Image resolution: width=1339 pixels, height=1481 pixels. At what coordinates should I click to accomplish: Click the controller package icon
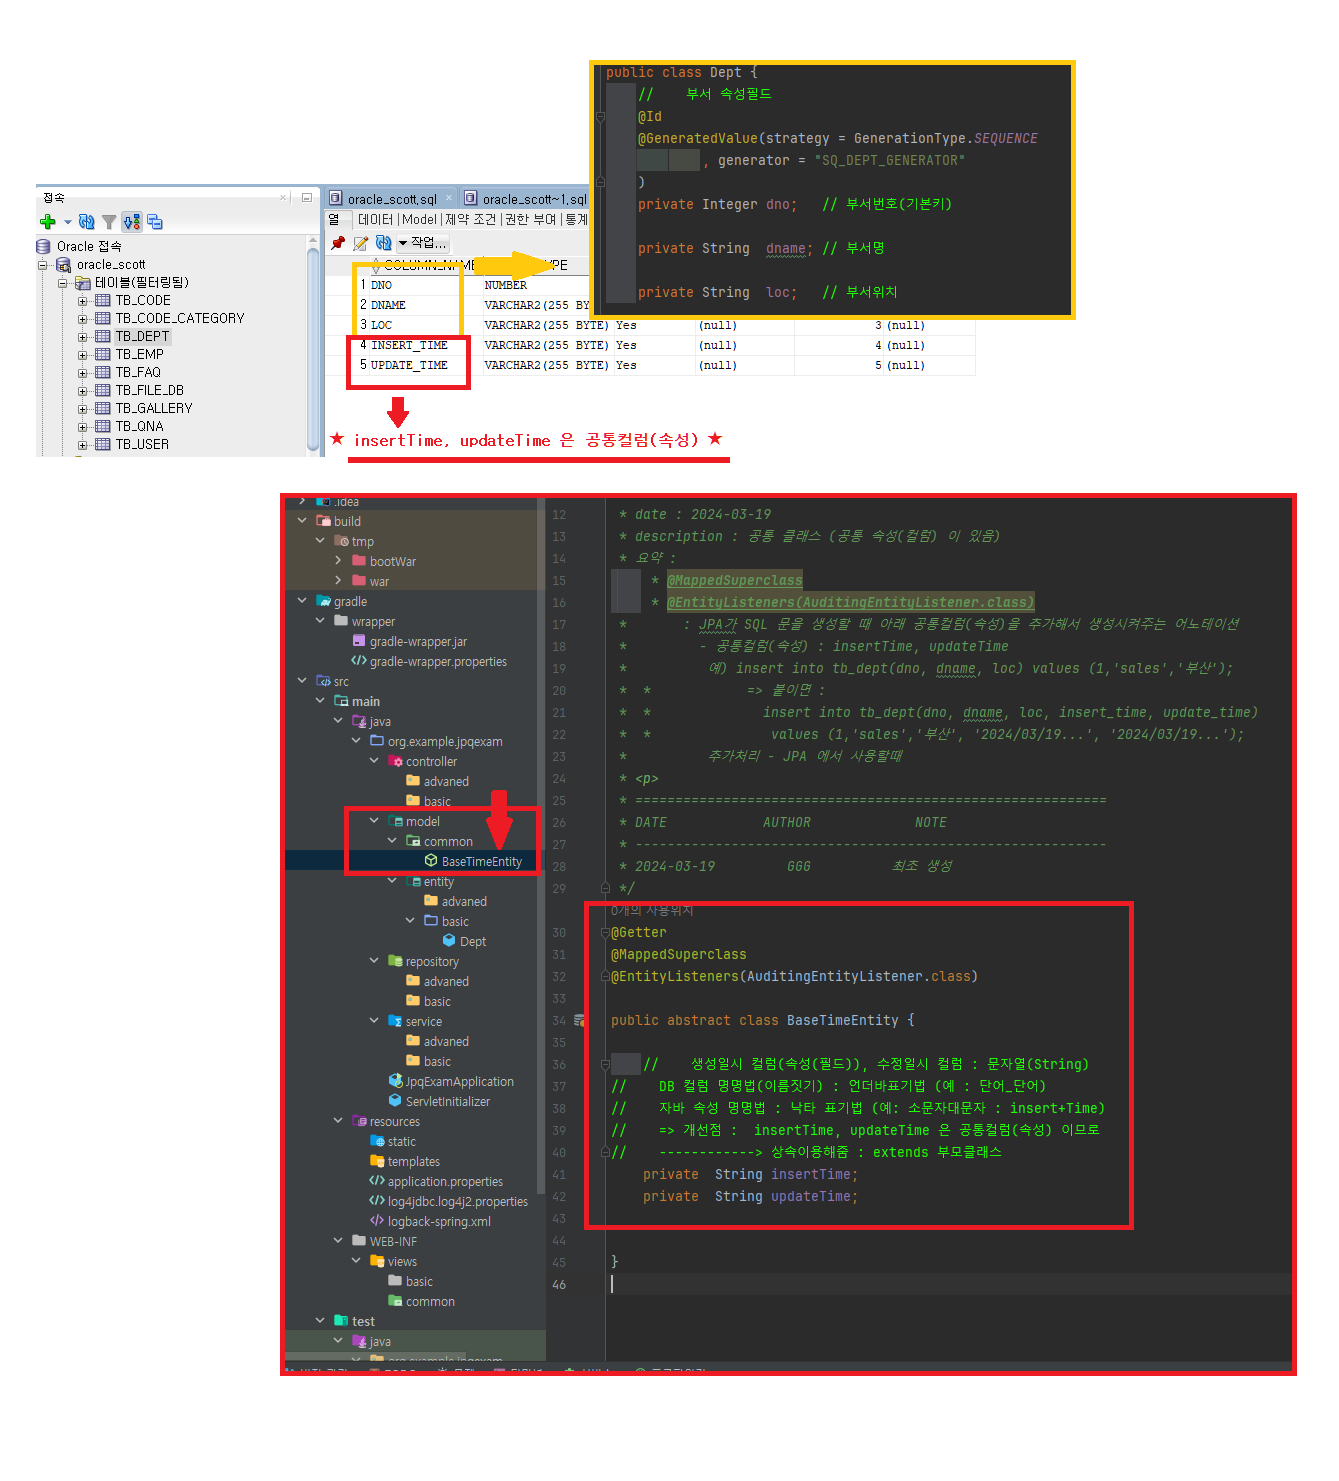pos(395,761)
